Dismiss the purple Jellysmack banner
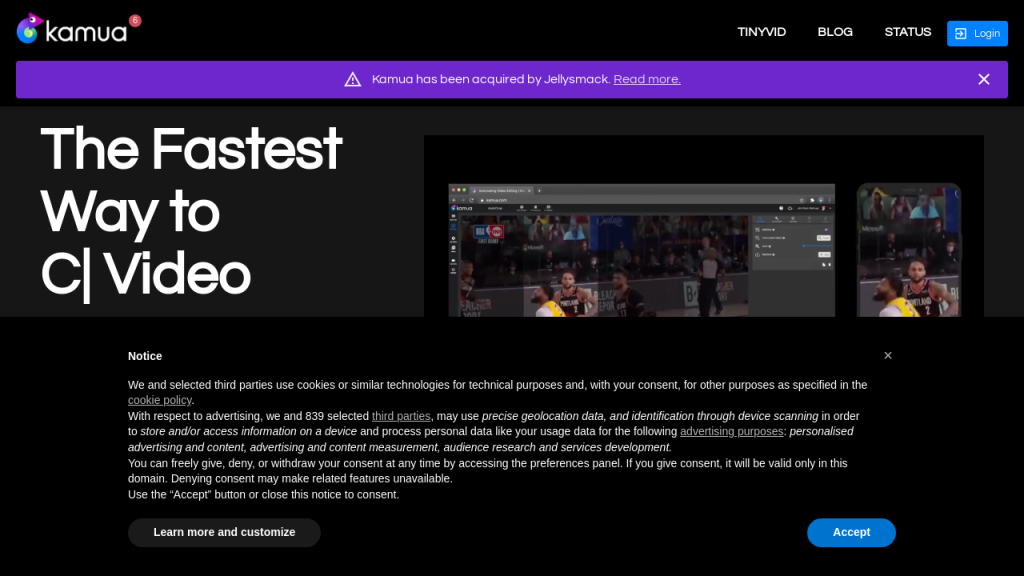The height and width of the screenshot is (576, 1024). click(984, 79)
